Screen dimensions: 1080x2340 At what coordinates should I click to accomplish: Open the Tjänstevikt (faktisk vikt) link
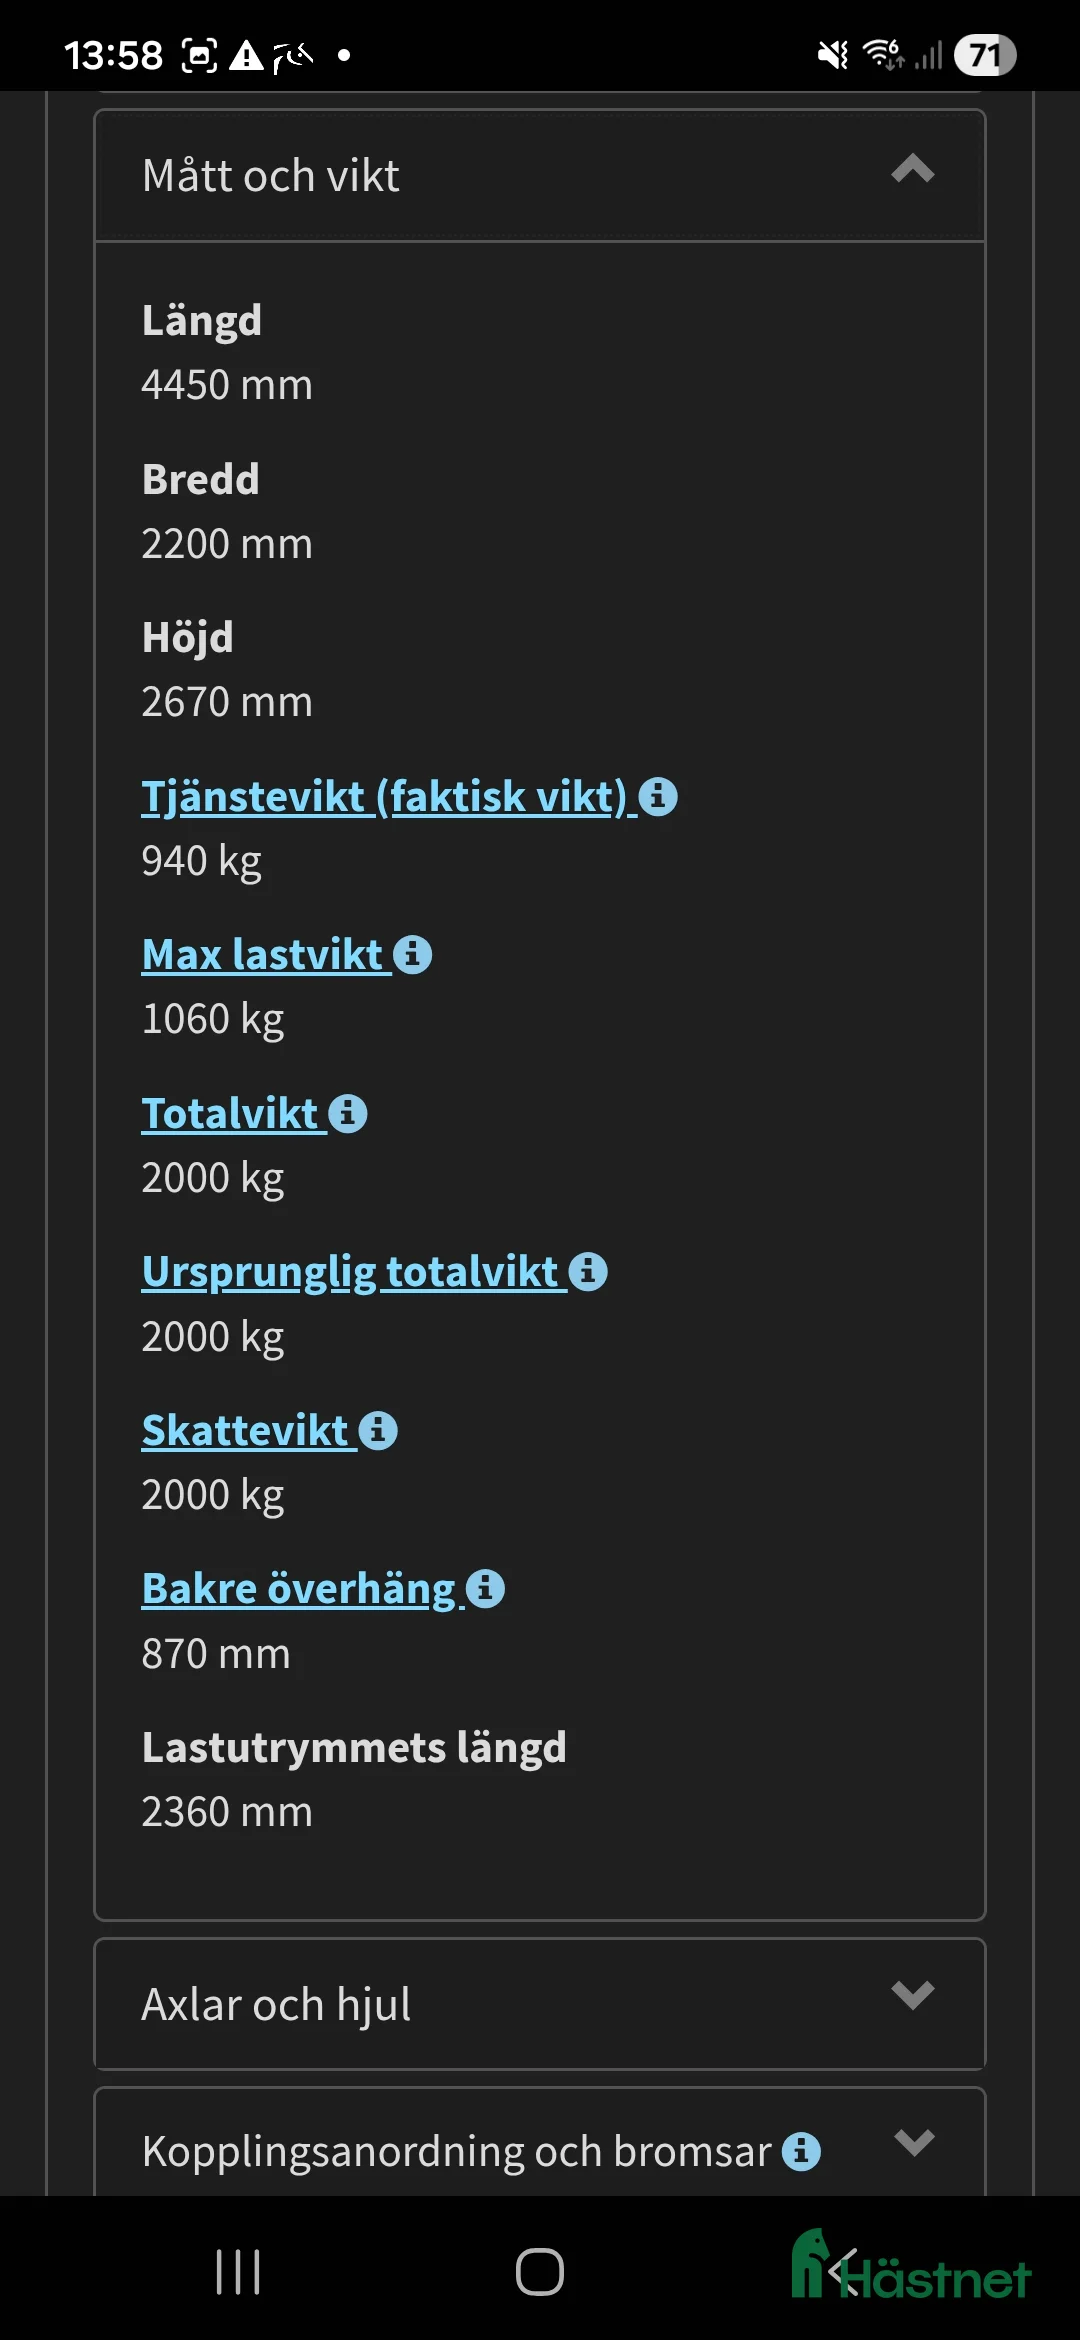[x=384, y=797]
